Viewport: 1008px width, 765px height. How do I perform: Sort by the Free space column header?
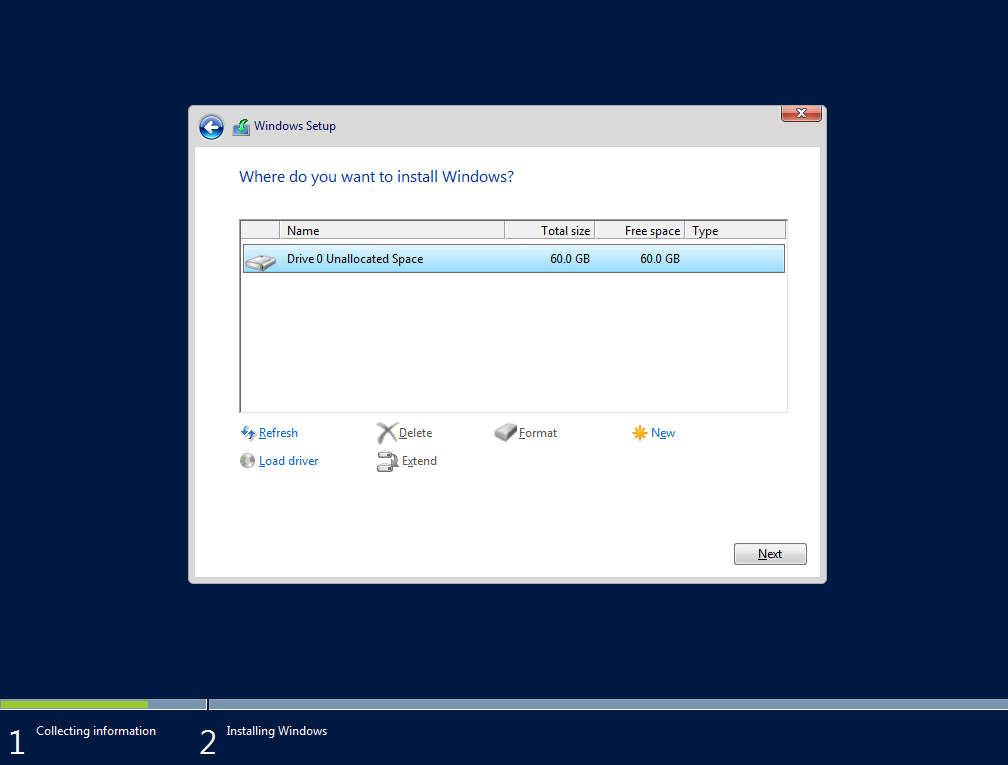(640, 230)
